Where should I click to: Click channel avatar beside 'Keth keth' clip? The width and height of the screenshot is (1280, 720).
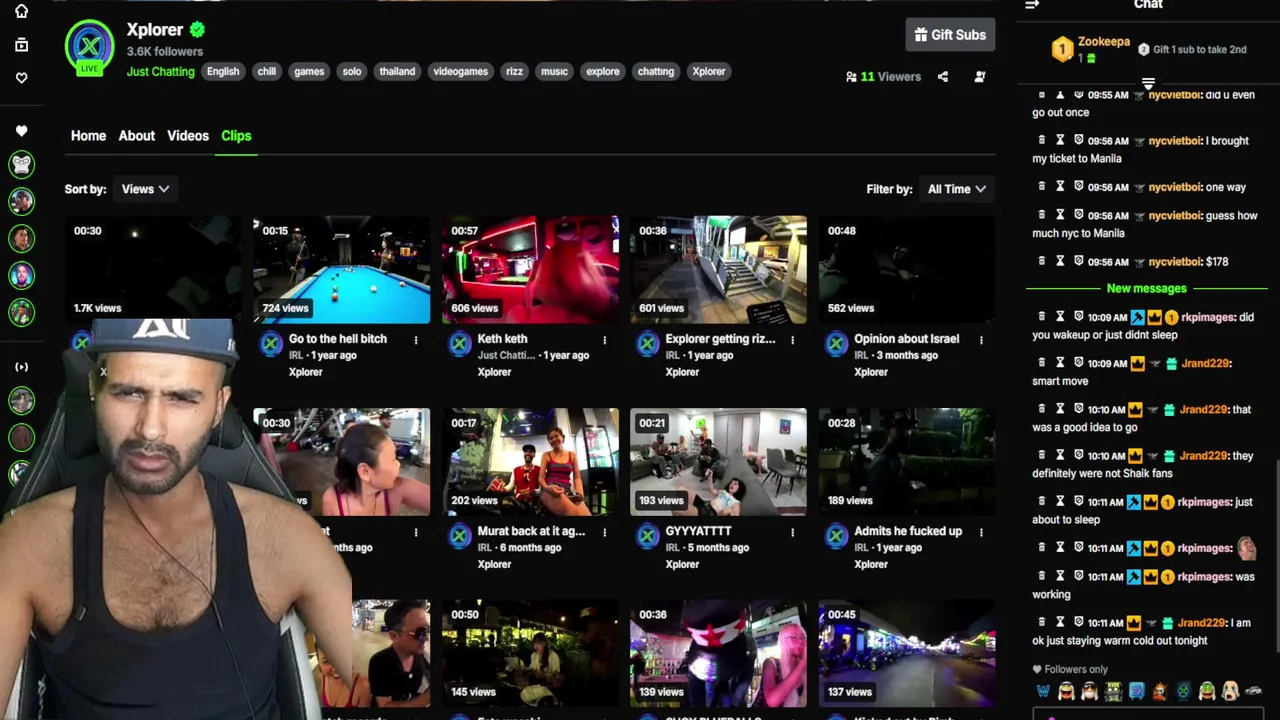(459, 345)
